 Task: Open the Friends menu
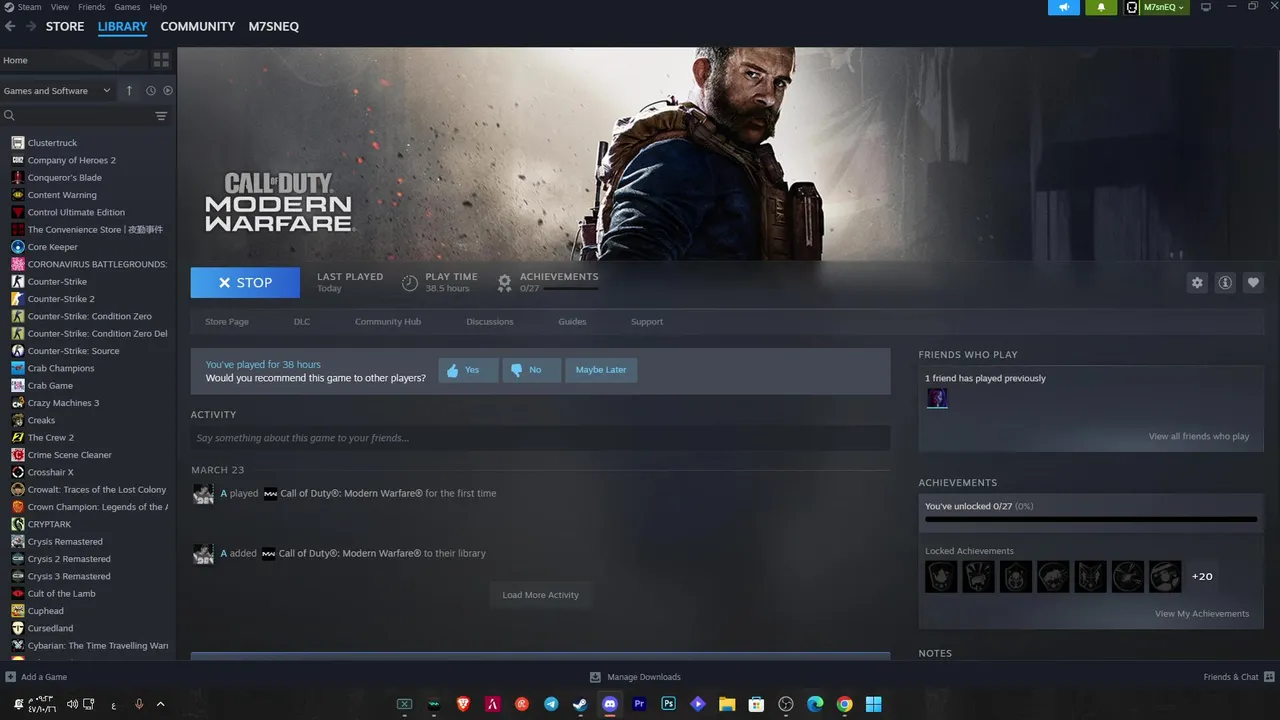(91, 7)
